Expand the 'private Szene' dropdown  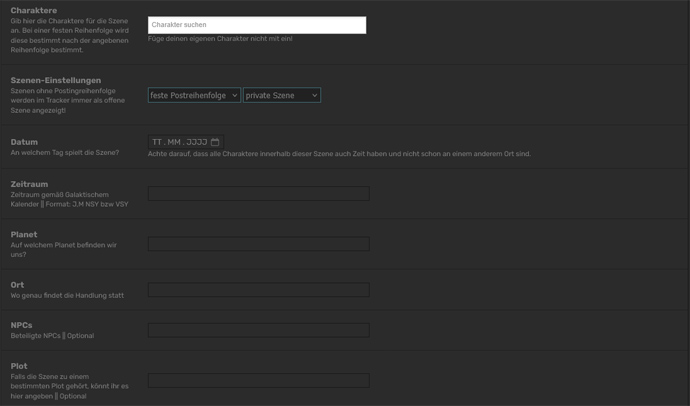(282, 95)
